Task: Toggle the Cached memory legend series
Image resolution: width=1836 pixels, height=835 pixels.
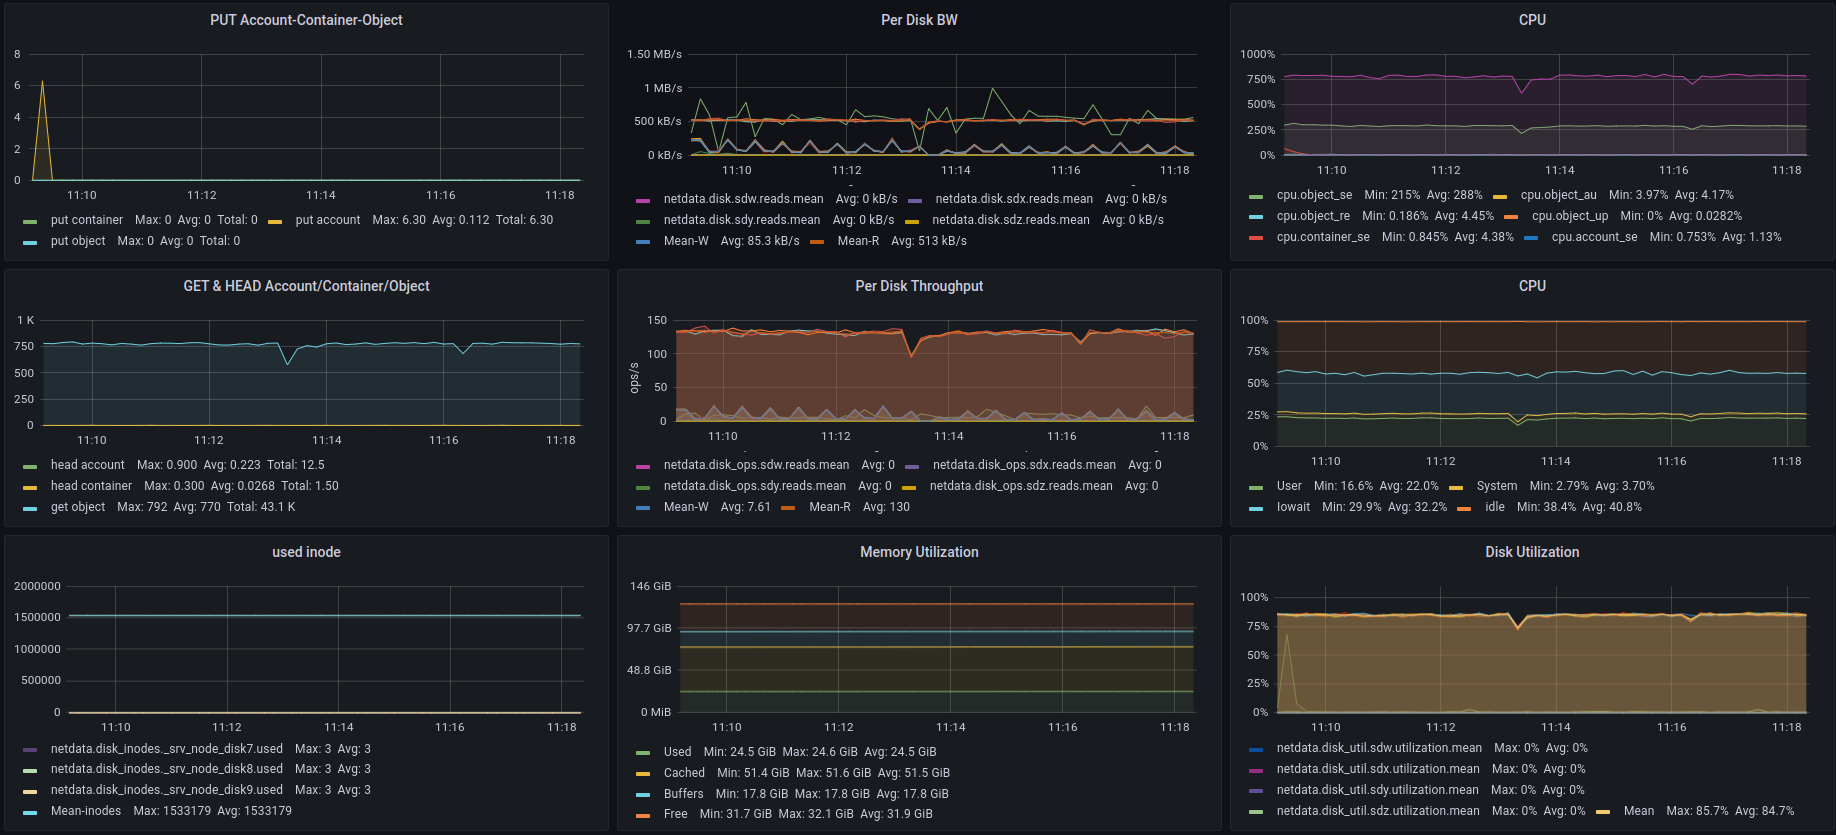Action: 684,773
